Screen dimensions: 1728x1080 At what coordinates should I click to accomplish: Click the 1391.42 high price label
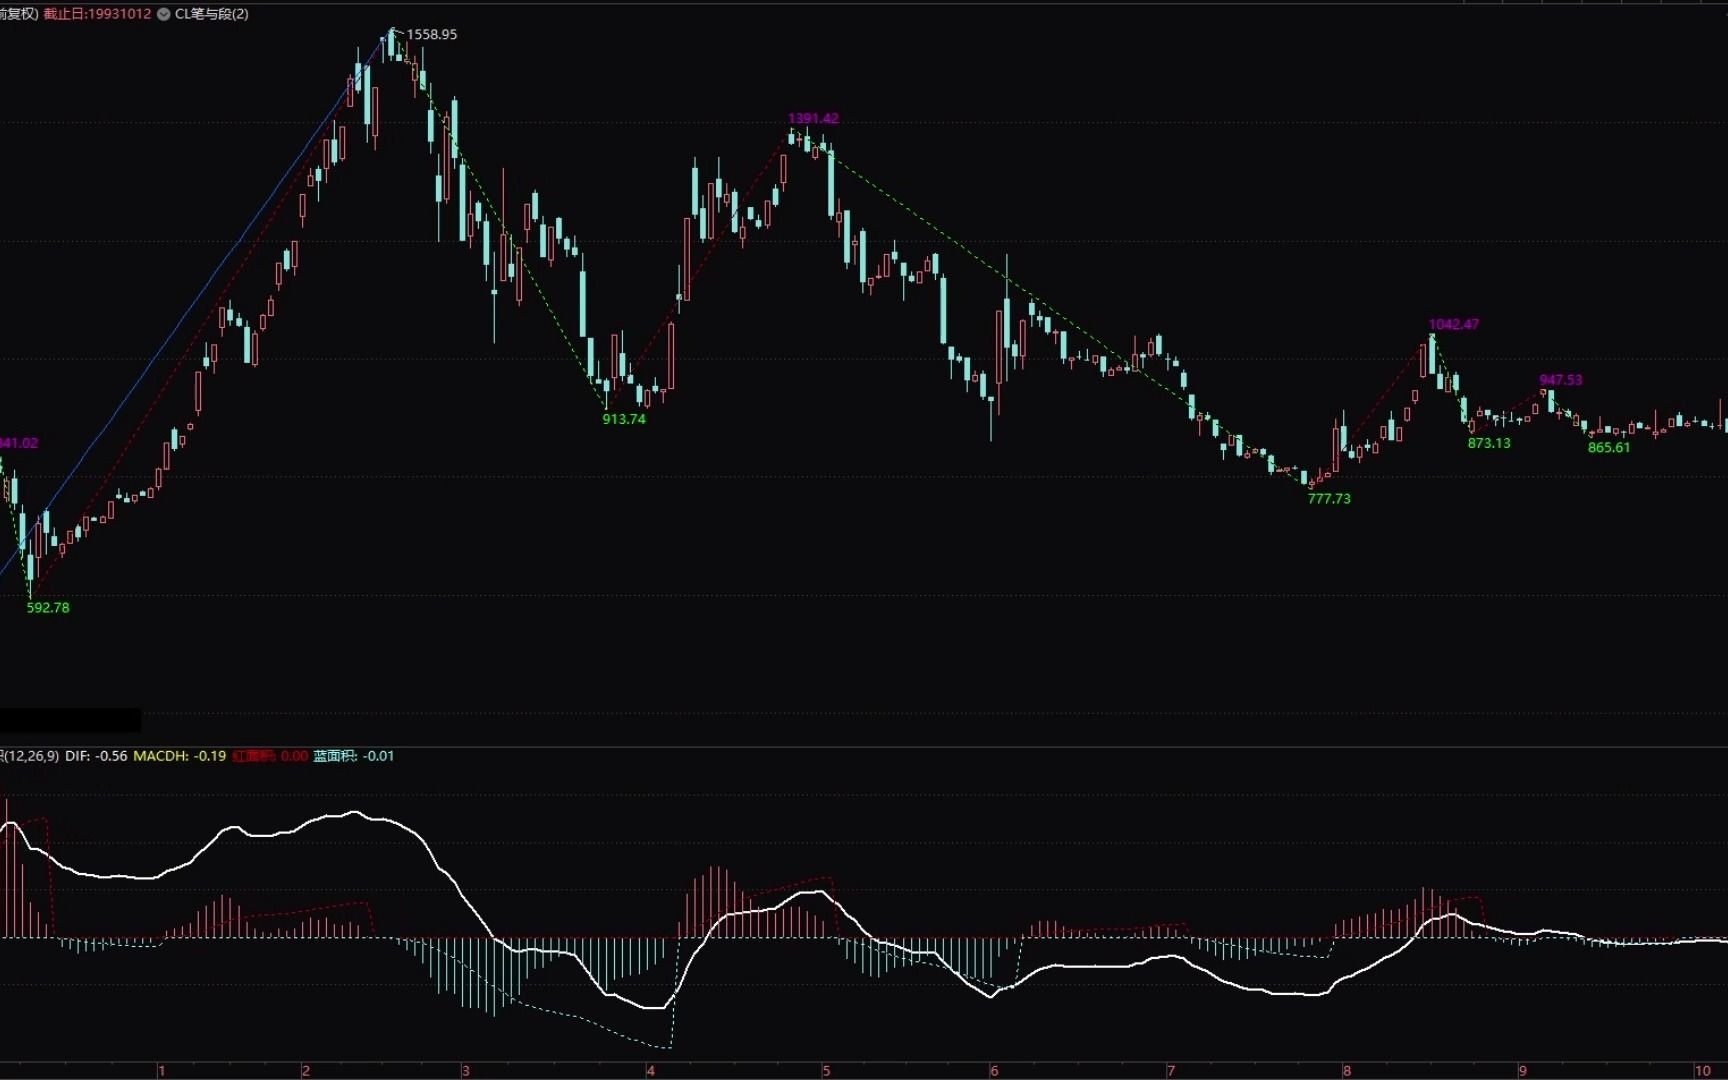pos(813,118)
